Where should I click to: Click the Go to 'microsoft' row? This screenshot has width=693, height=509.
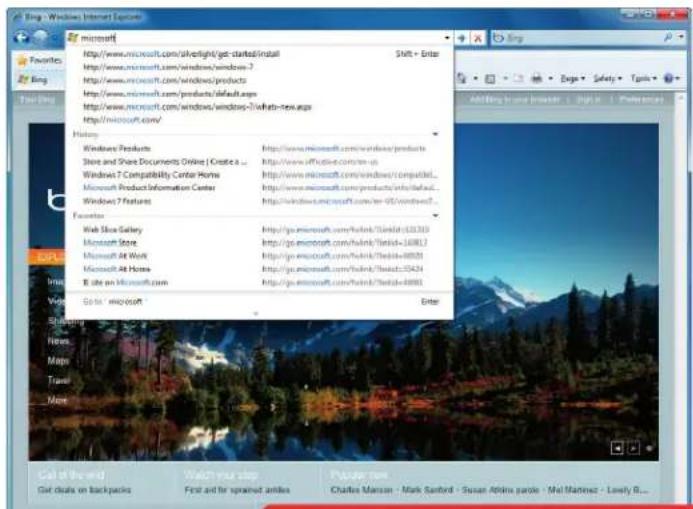pyautogui.click(x=261, y=302)
